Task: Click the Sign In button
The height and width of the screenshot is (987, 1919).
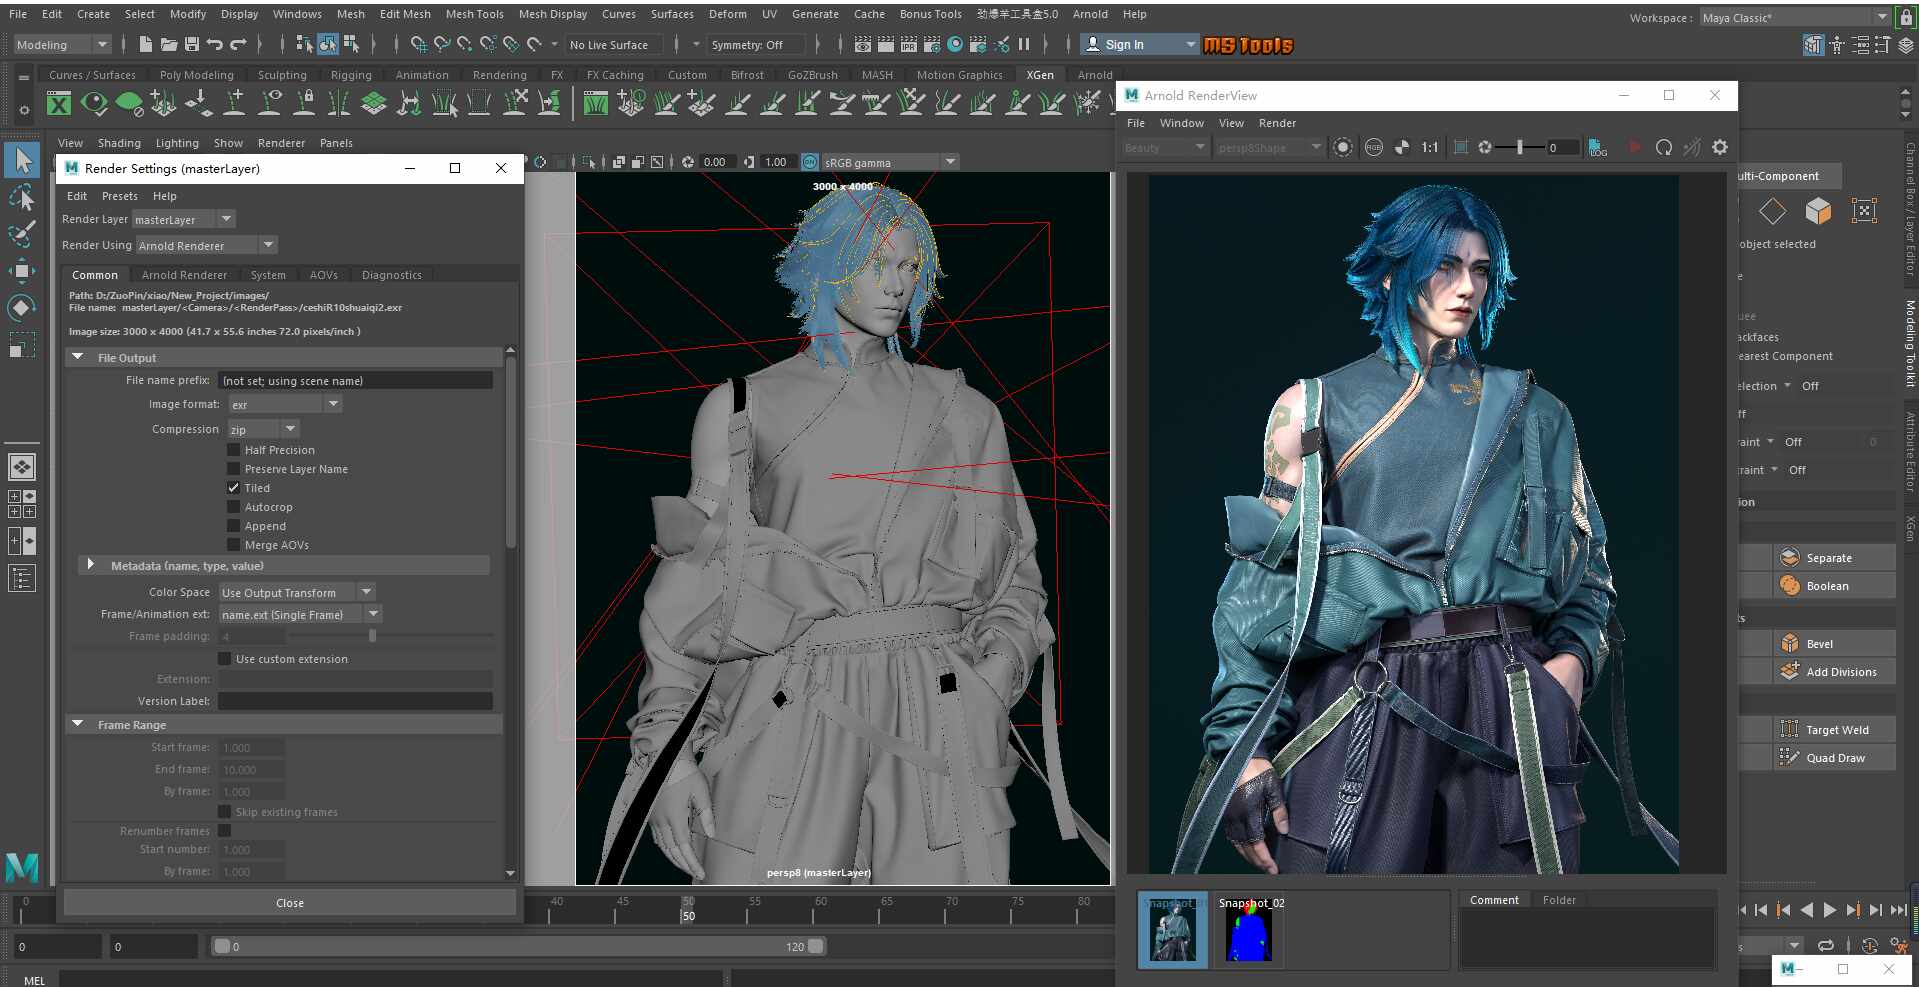Action: 1140,44
